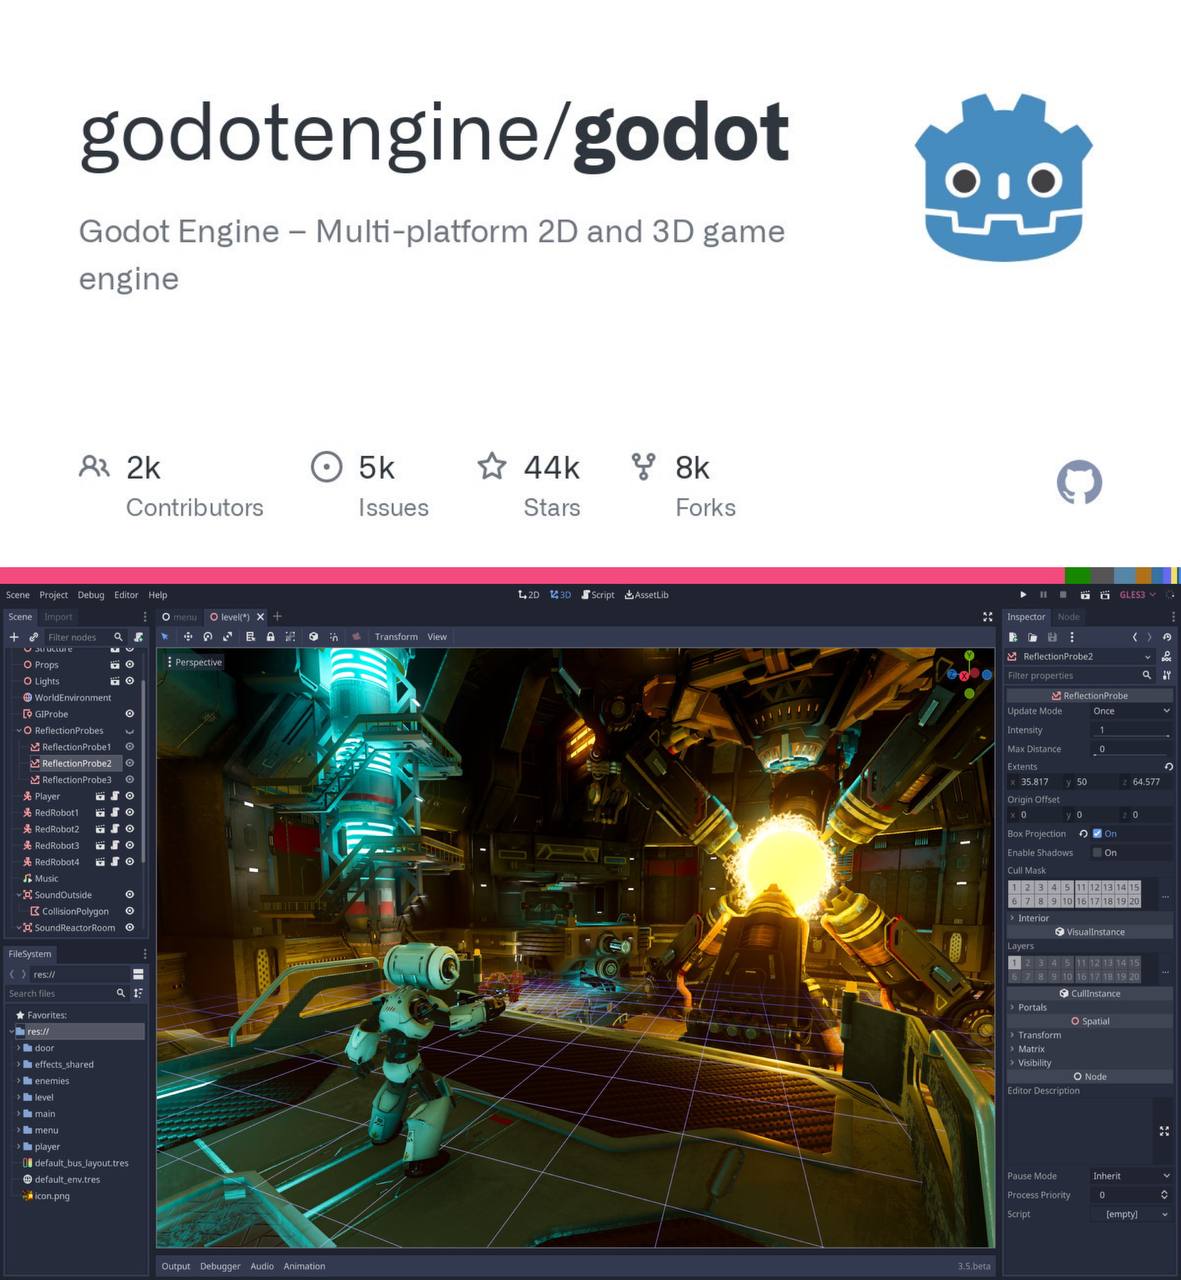Open Pause Mode Inherit dropdown
This screenshot has height=1280, width=1181.
pyautogui.click(x=1131, y=1176)
